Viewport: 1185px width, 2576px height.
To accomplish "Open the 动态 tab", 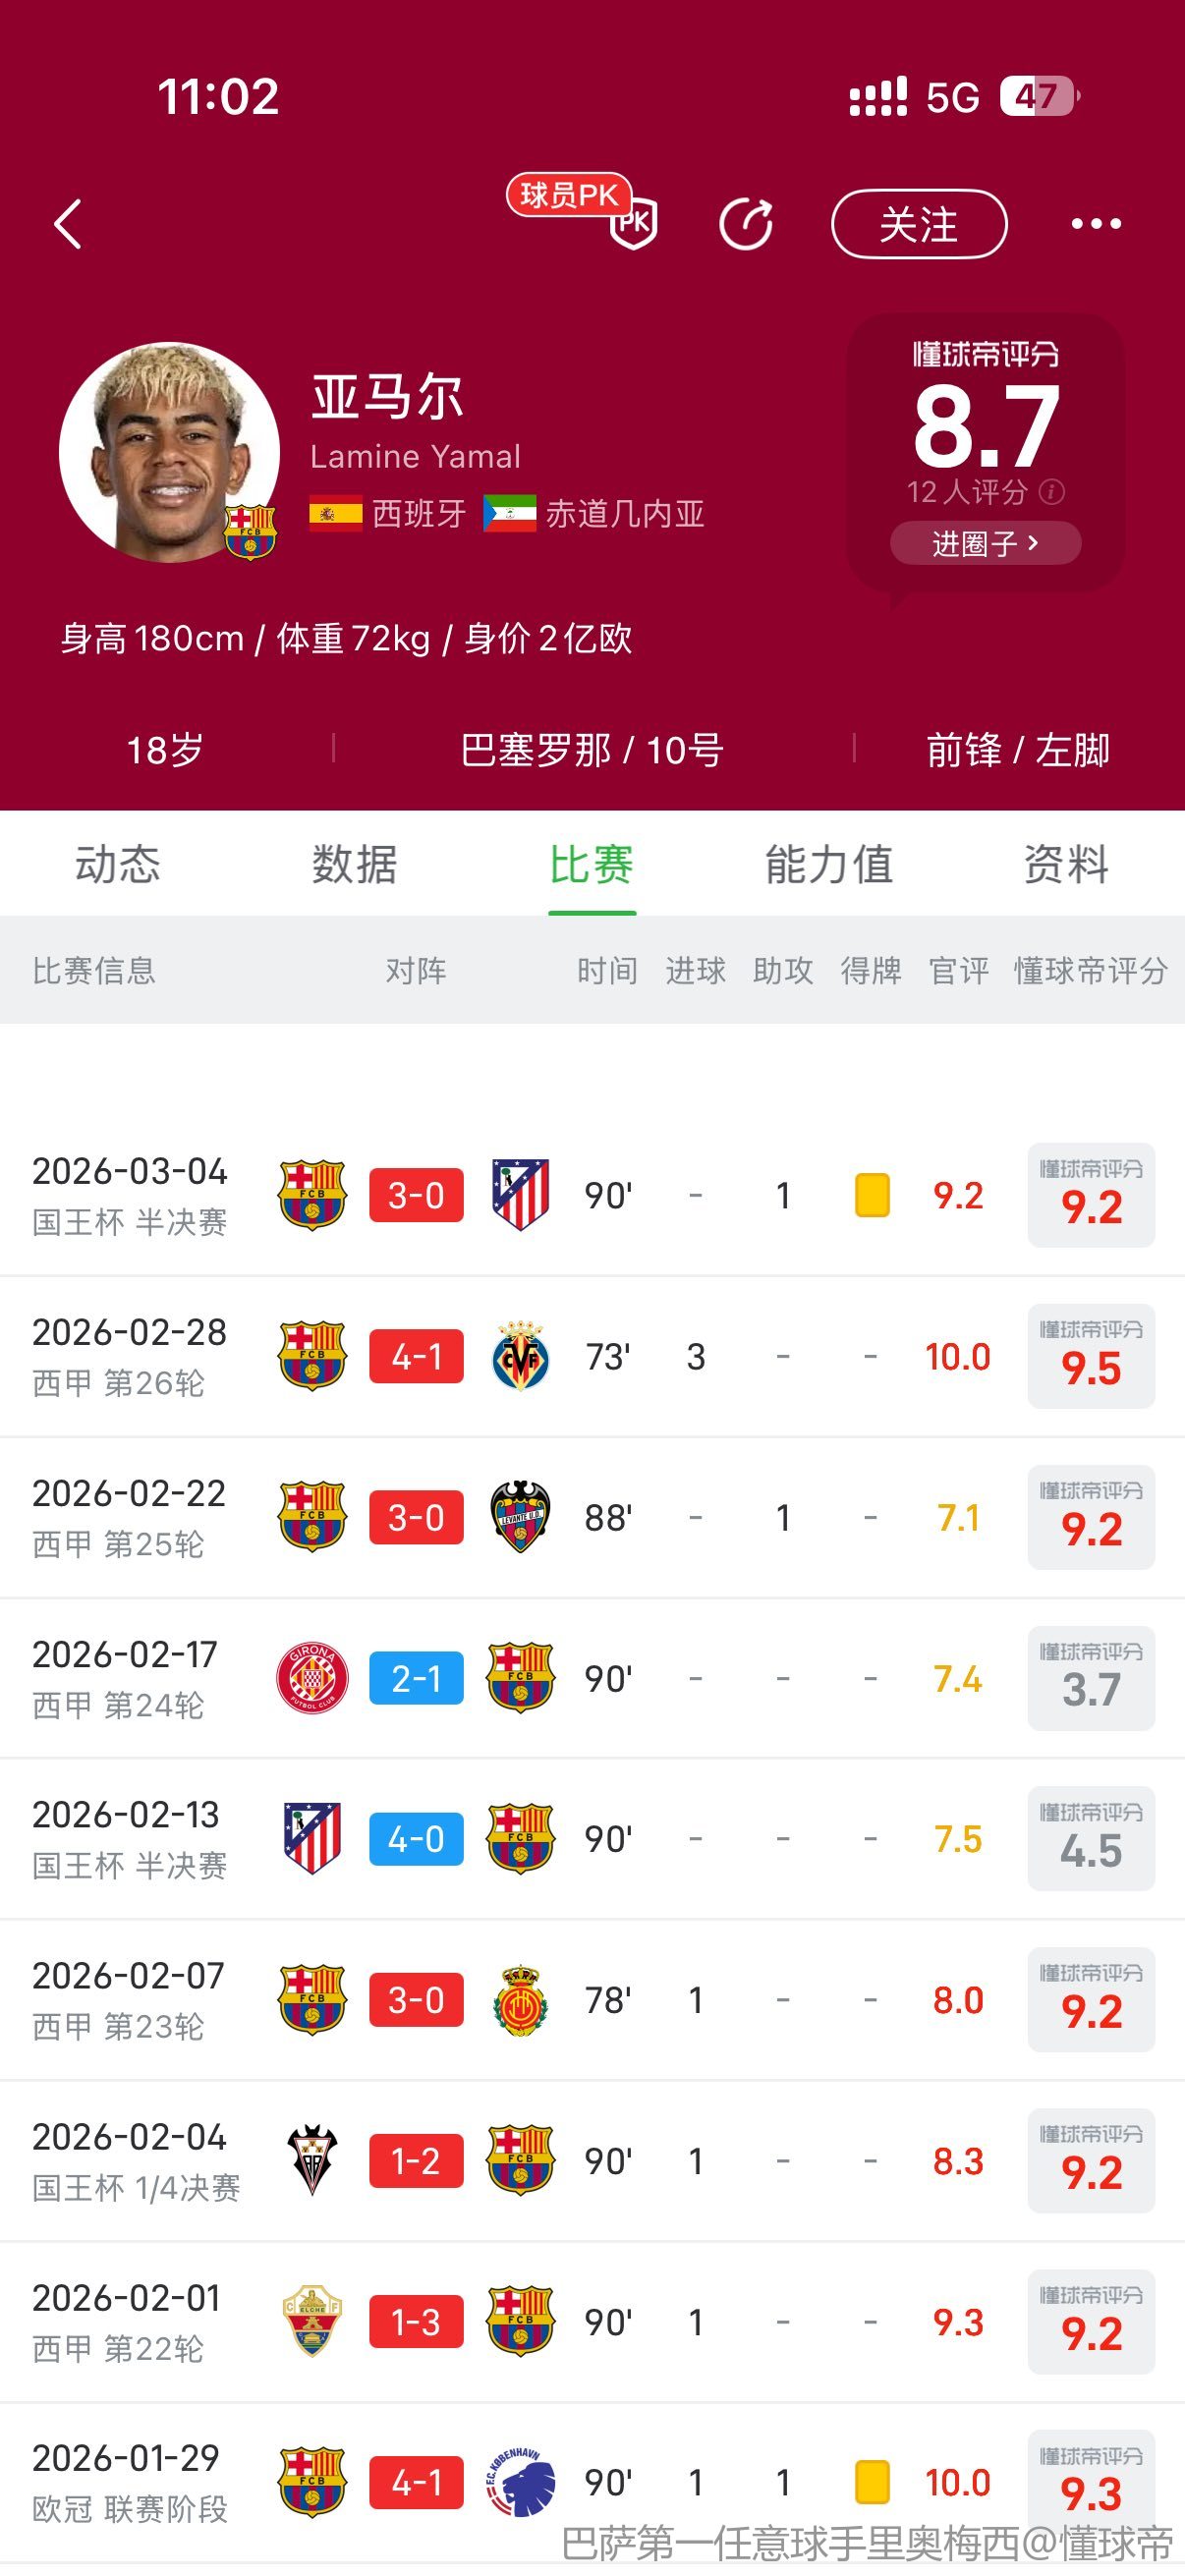I will coord(117,864).
